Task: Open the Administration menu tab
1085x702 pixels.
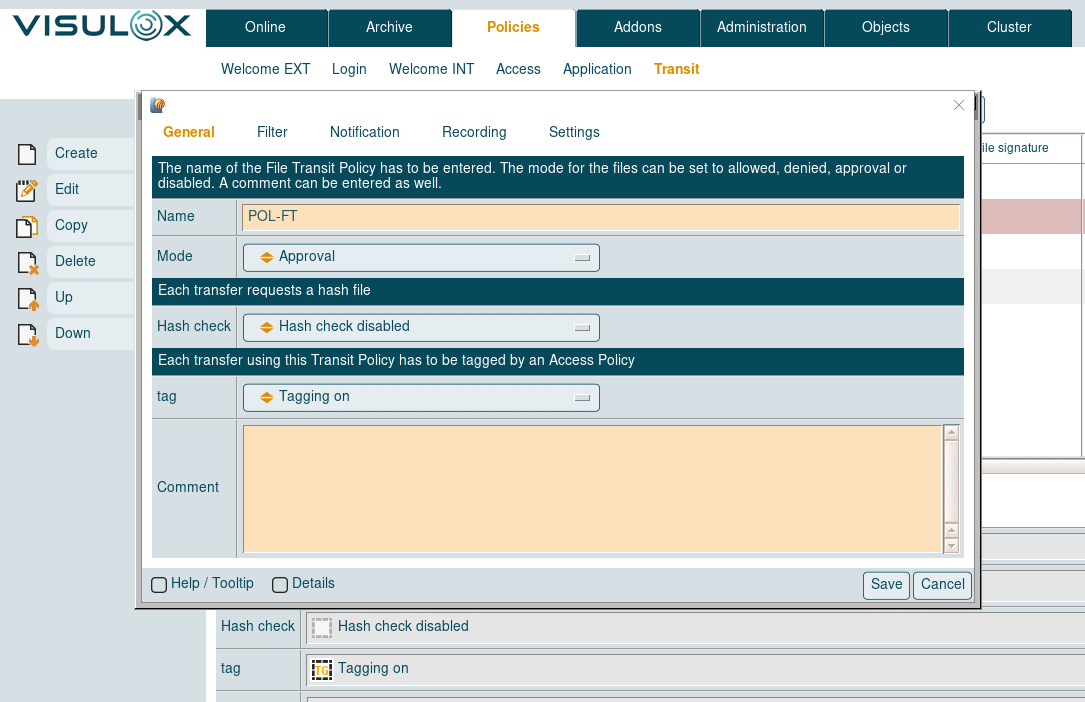Action: [761, 27]
